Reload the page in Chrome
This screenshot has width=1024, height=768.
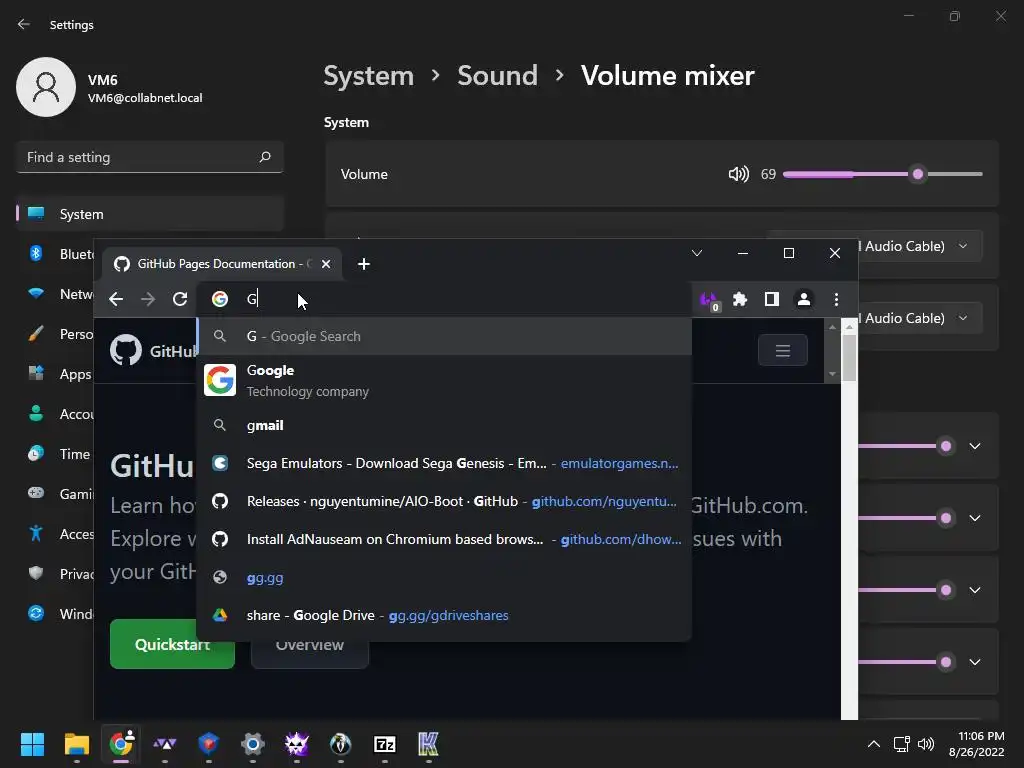coord(180,299)
